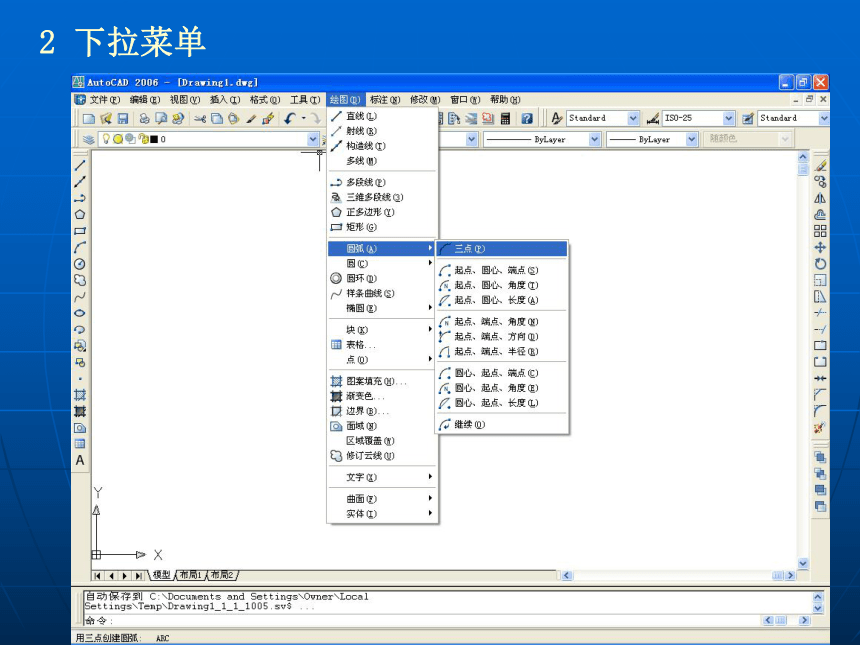Switch to the 布局1 layout tab
The image size is (860, 645).
click(191, 575)
